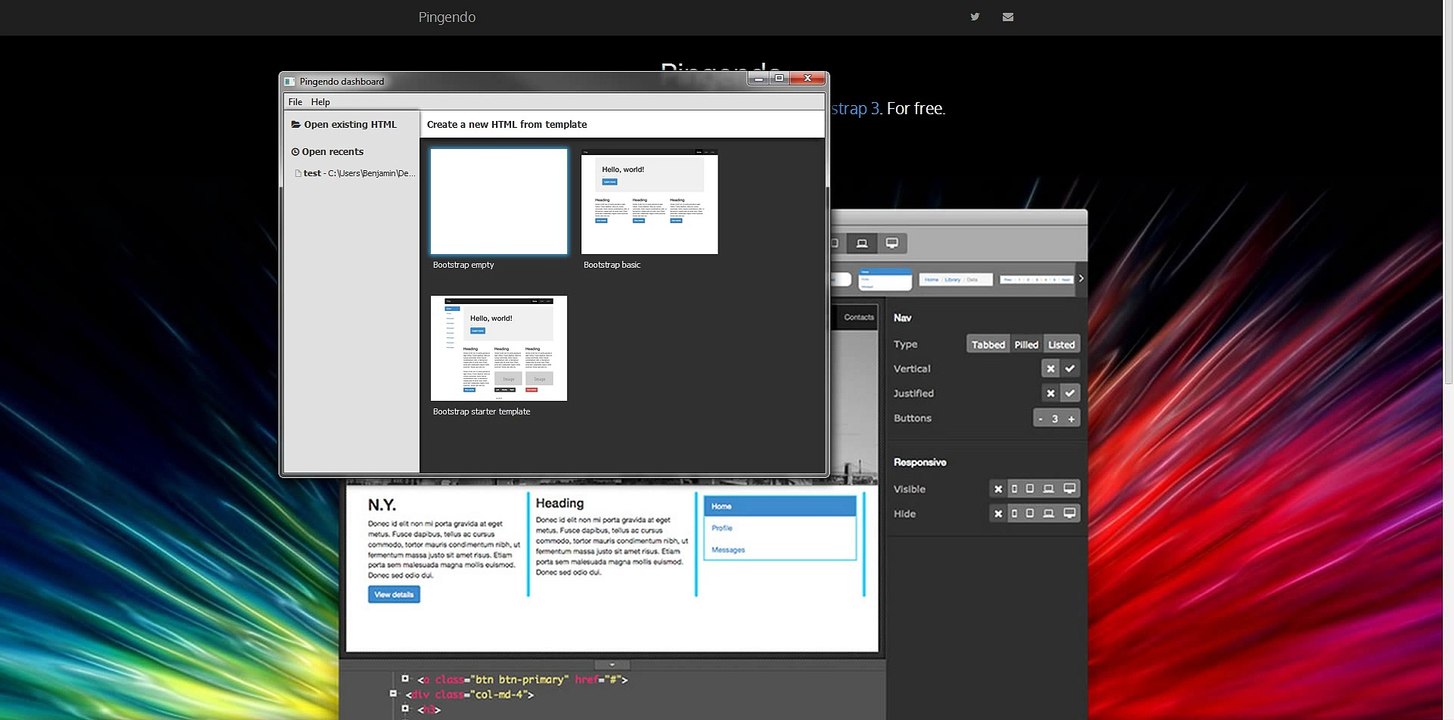Click the email envelope icon in top bar
The width and height of the screenshot is (1454, 720).
1008,17
